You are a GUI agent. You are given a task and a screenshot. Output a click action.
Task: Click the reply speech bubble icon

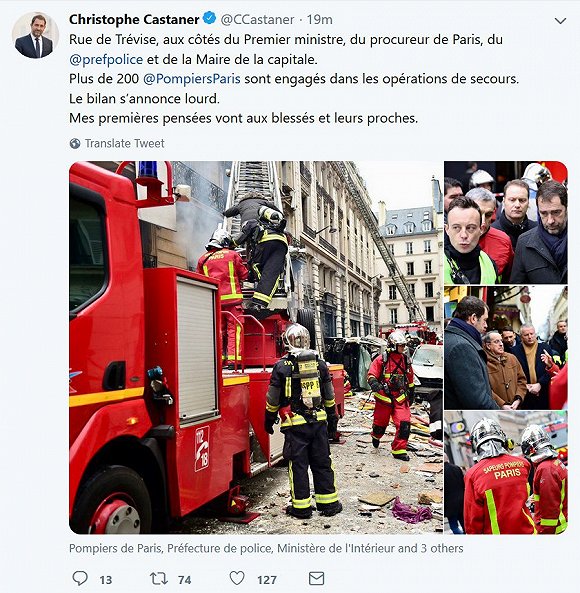[80, 578]
